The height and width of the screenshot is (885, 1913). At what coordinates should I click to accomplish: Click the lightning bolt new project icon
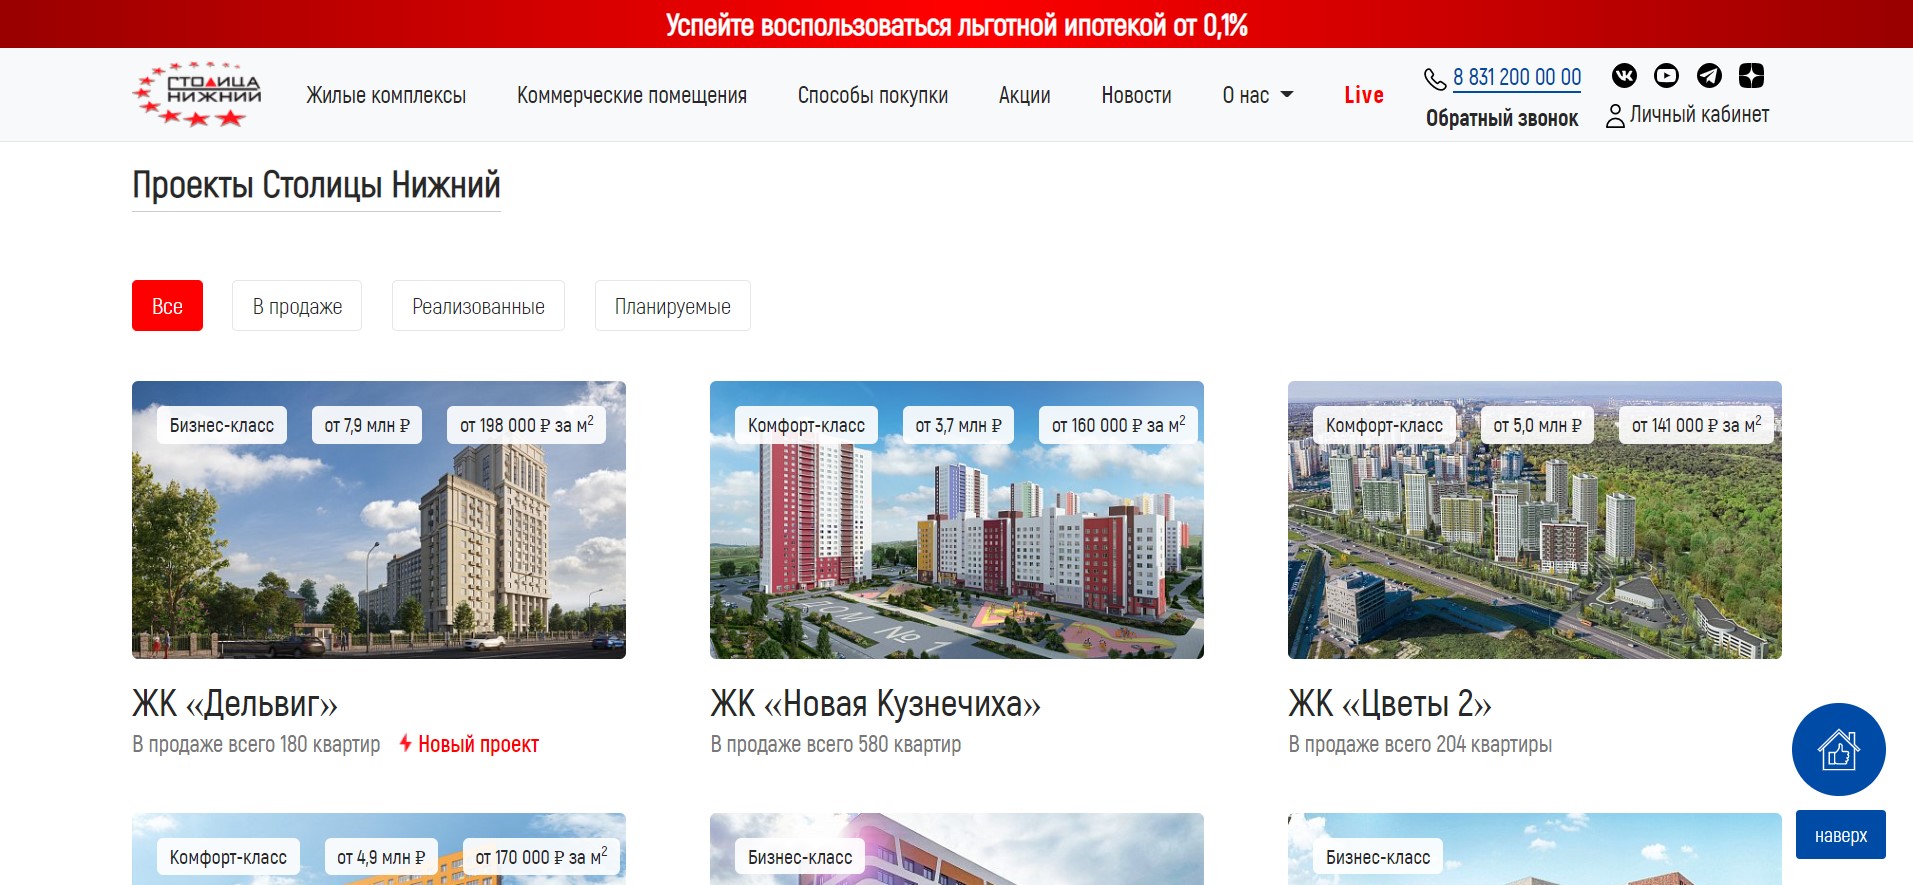point(405,743)
